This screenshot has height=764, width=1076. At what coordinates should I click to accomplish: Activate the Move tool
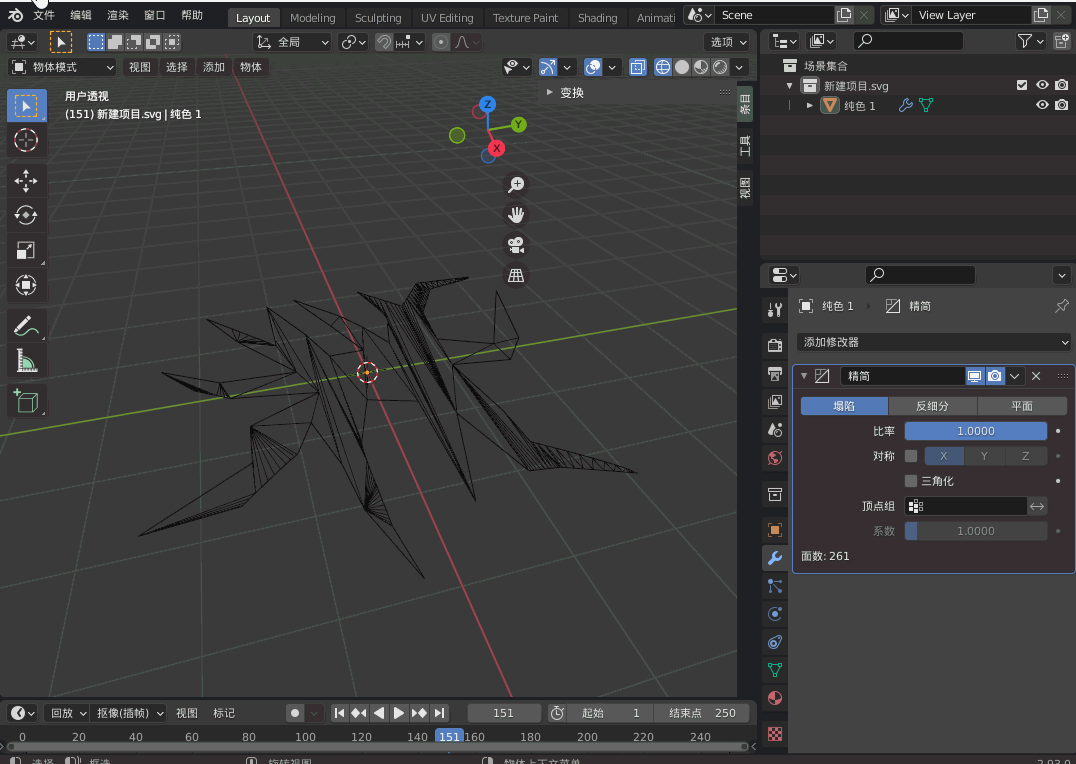coord(26,181)
